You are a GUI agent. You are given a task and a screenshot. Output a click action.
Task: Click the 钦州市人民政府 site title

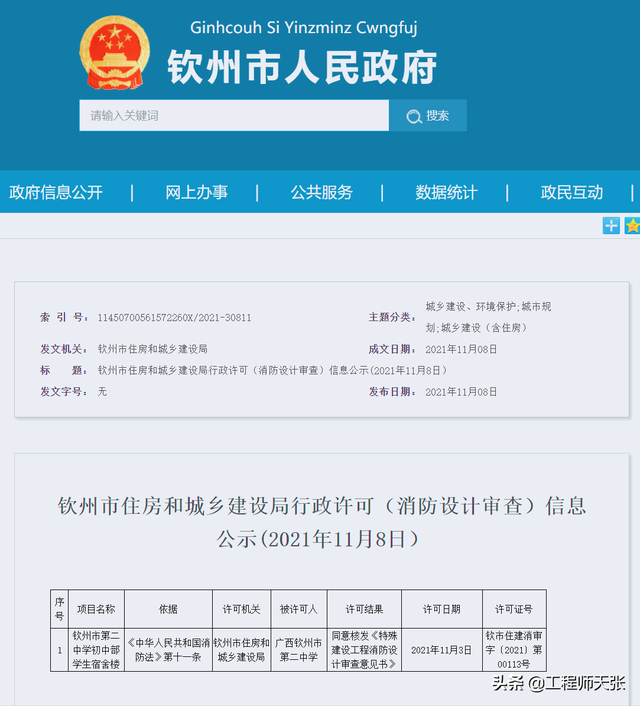click(x=302, y=68)
